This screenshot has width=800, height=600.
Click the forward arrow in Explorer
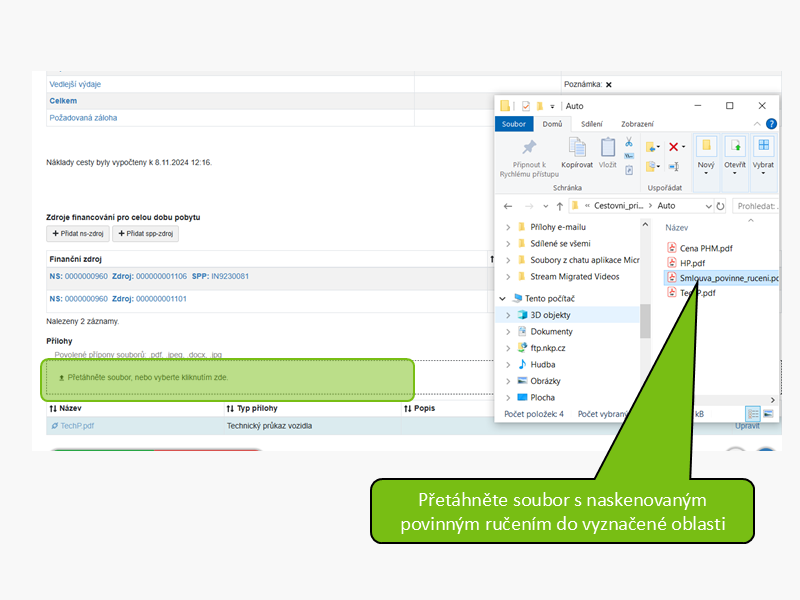pos(529,206)
